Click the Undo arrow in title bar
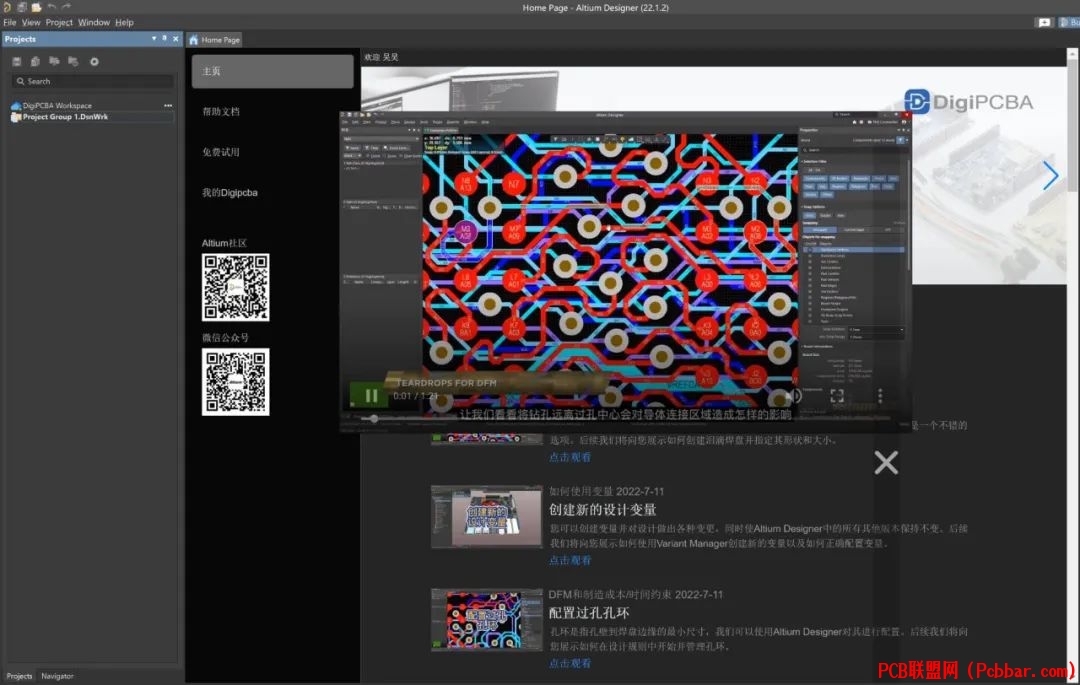Image resolution: width=1080 pixels, height=685 pixels. tap(52, 7)
